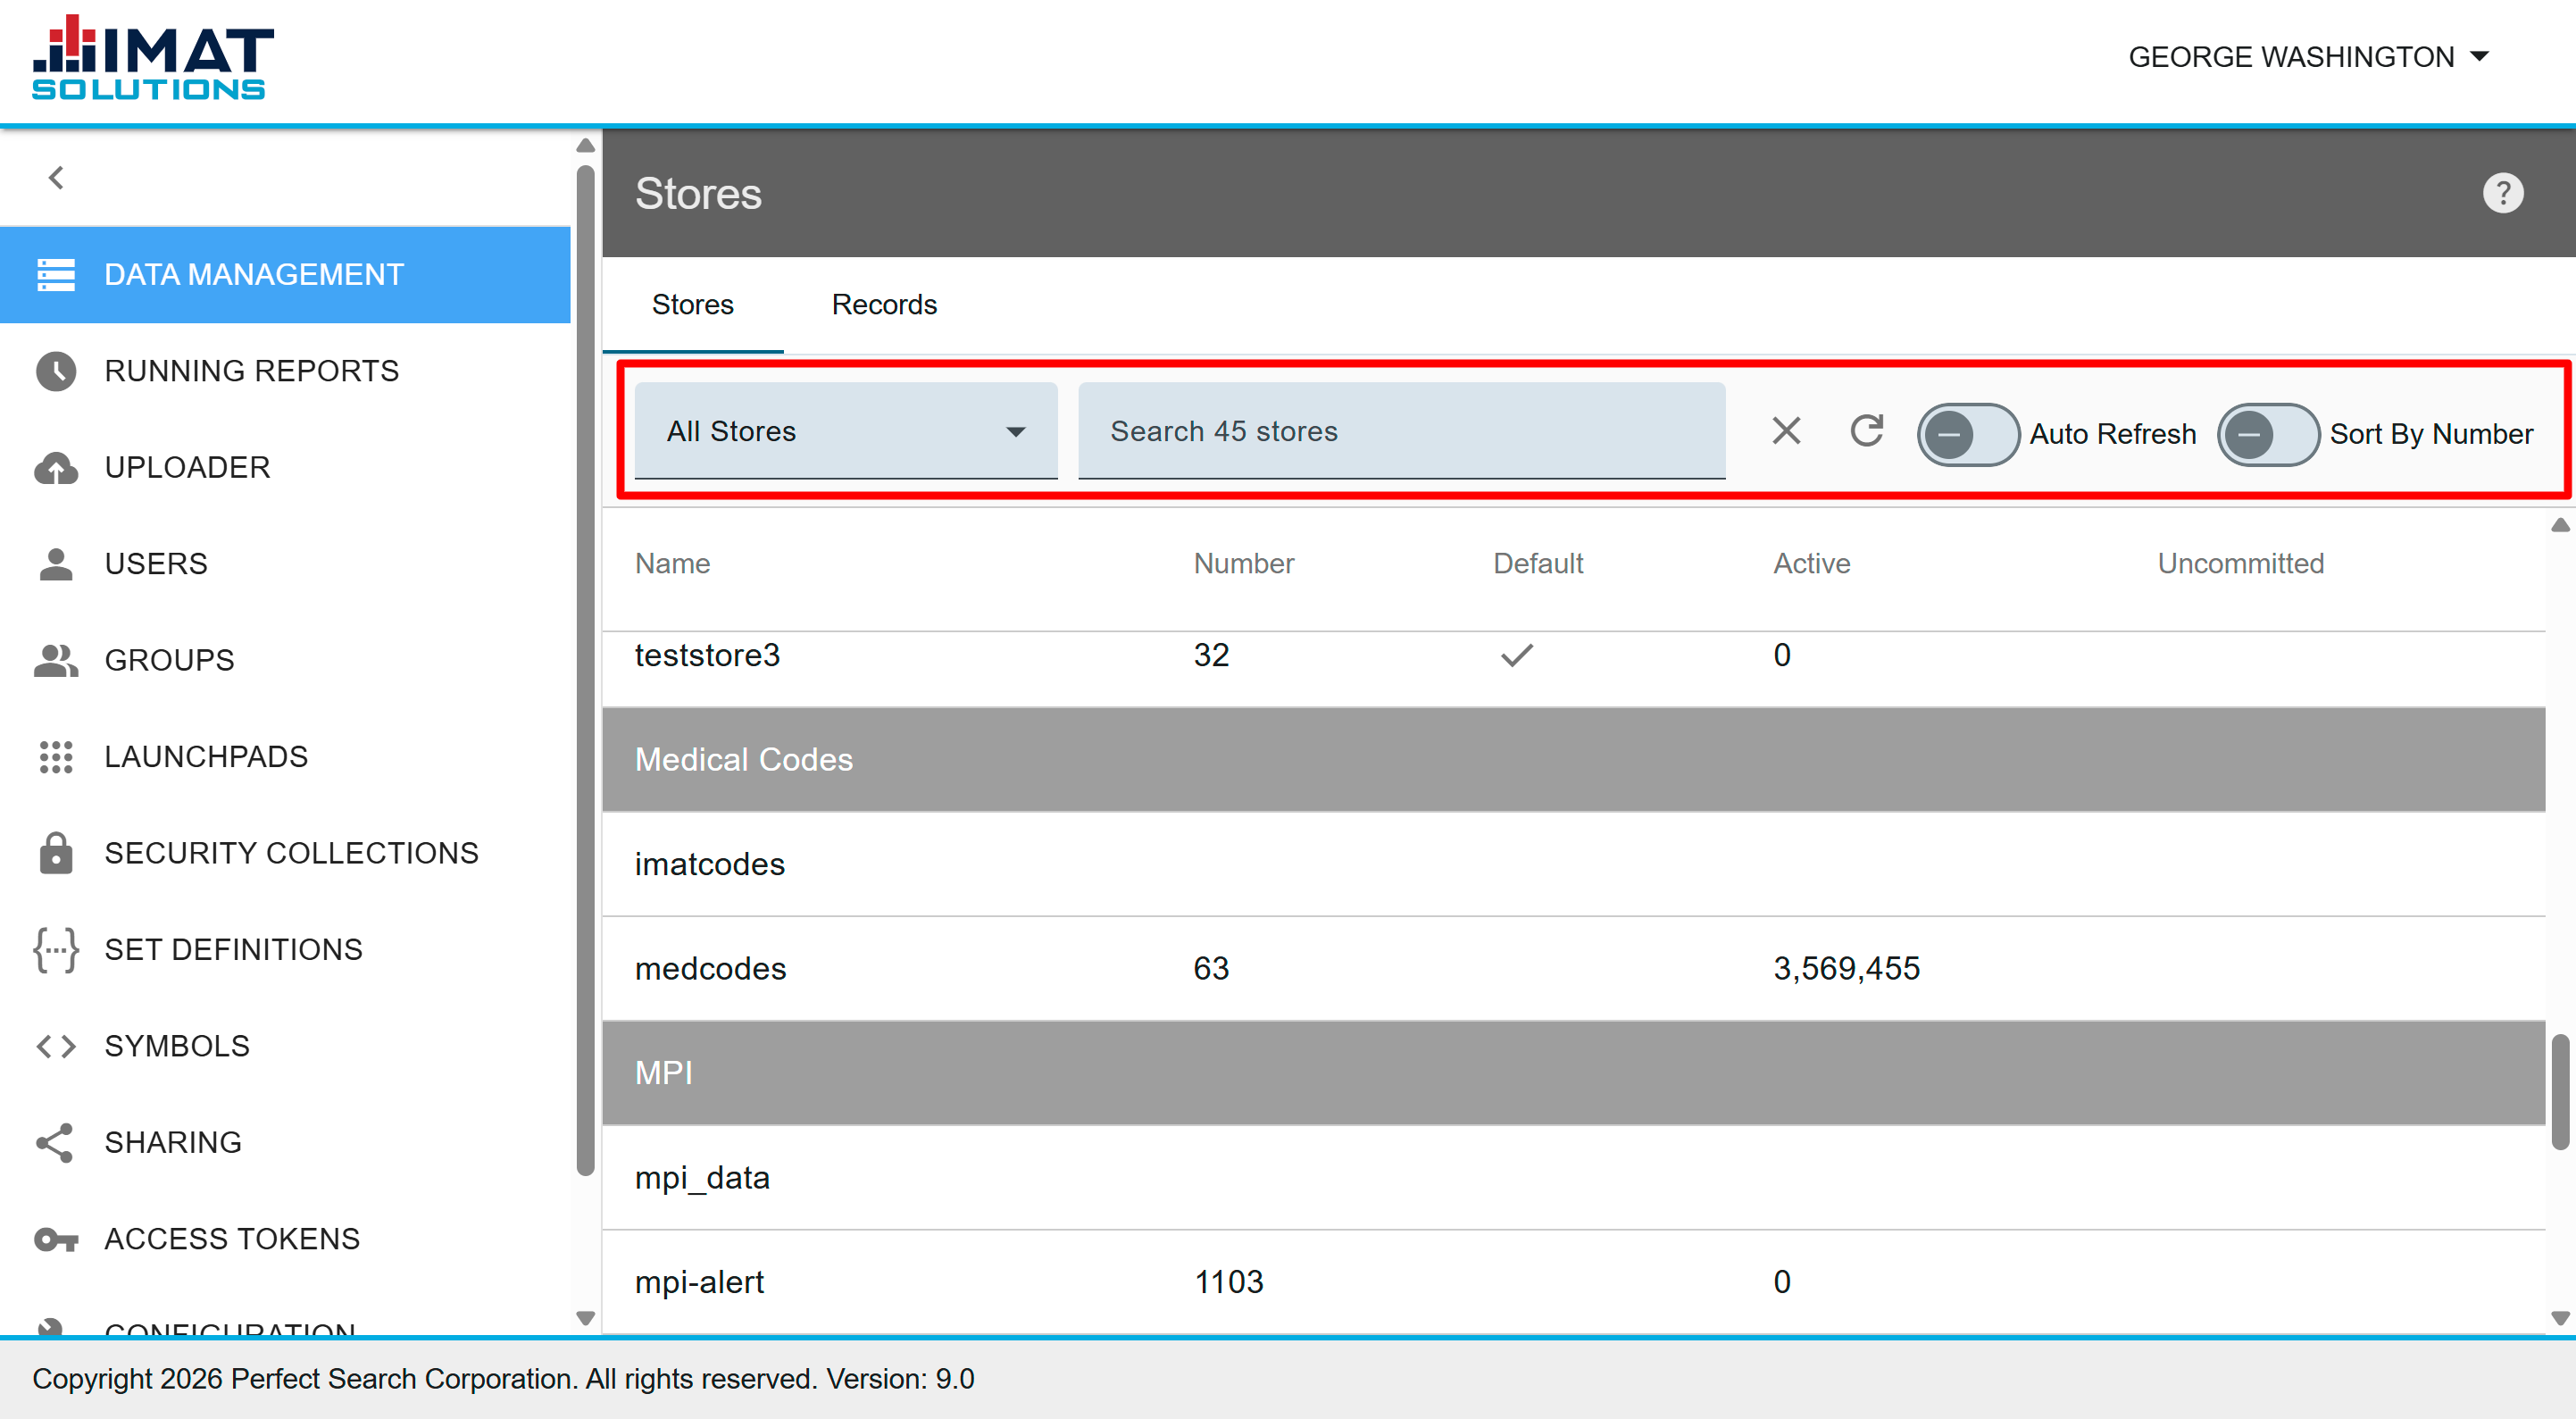Click the Set Definitions braces icon
Viewport: 2576px width, 1419px height.
click(x=56, y=950)
